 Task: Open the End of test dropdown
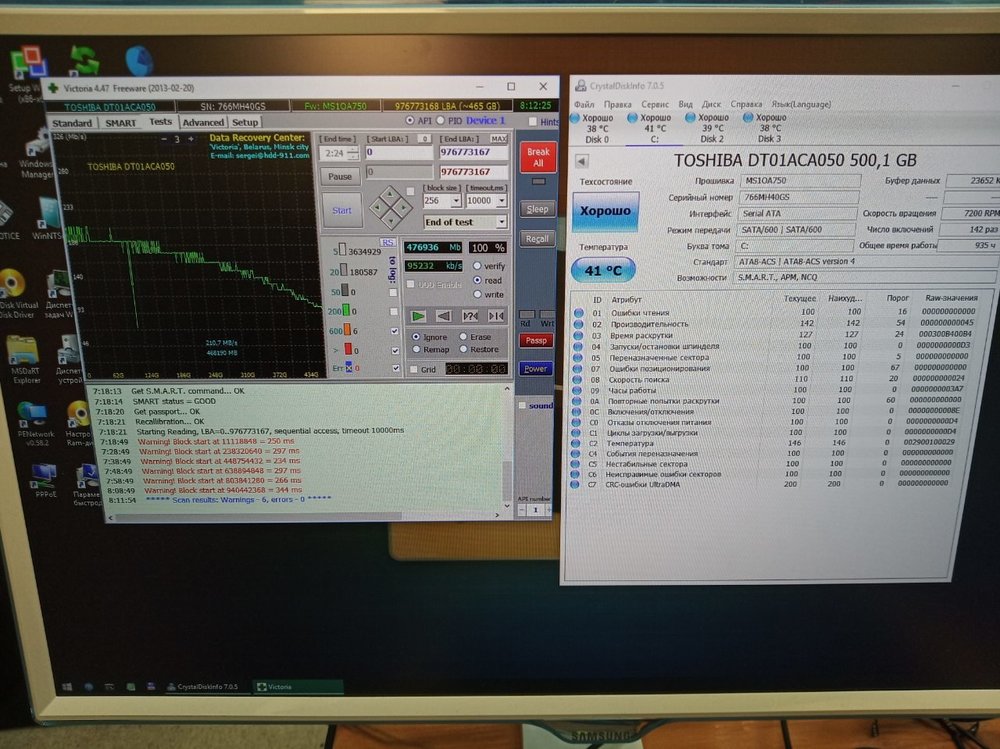pos(501,222)
